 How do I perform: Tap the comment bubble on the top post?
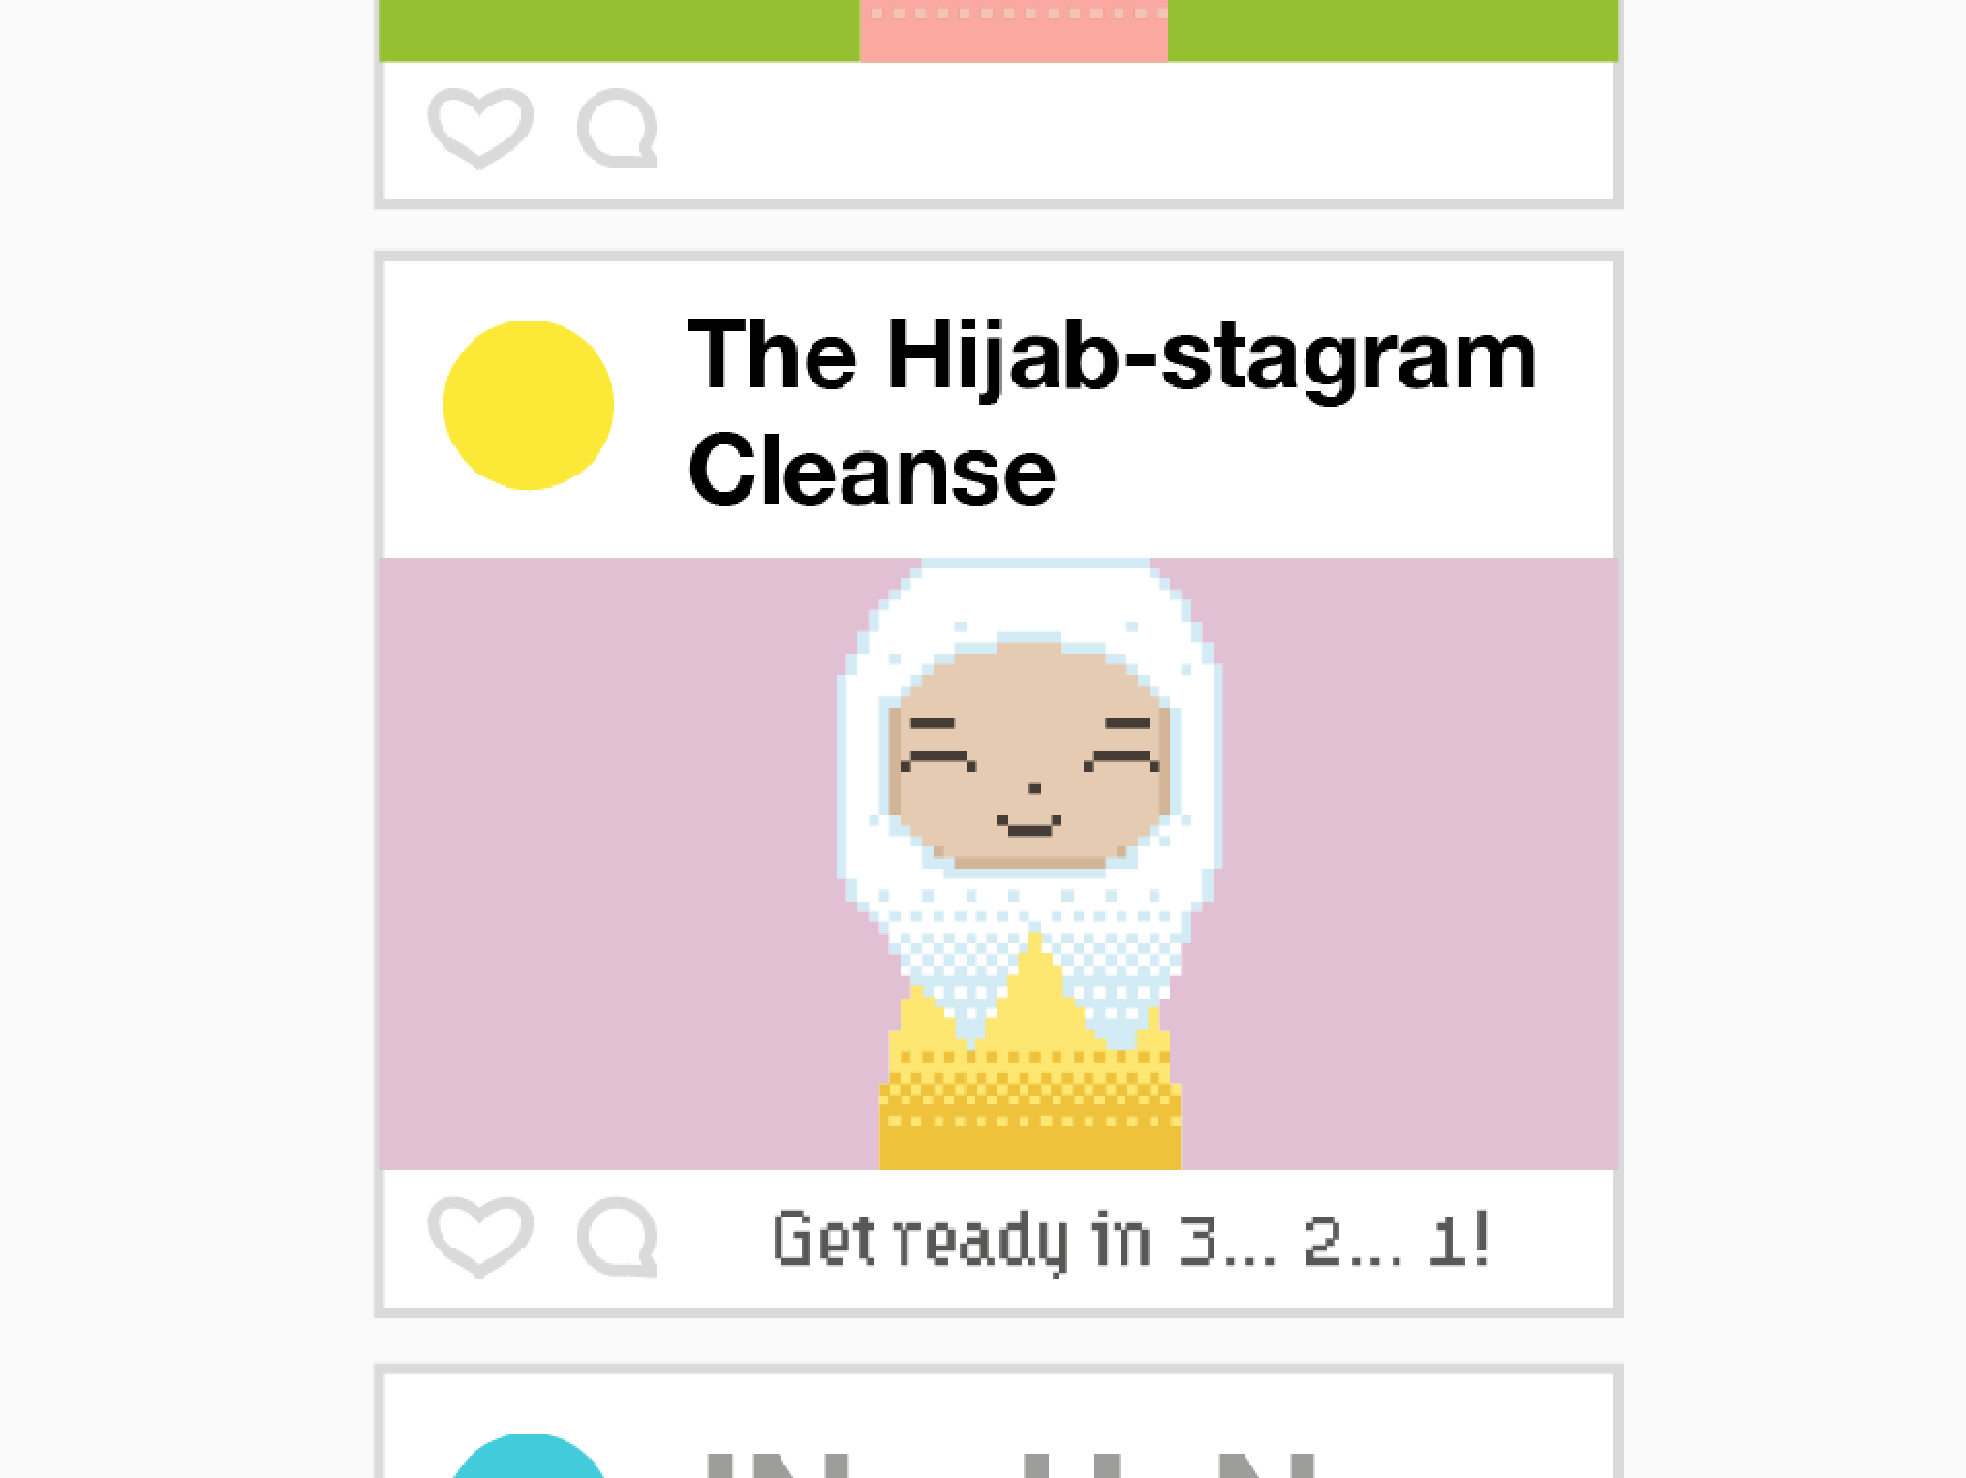tap(618, 127)
